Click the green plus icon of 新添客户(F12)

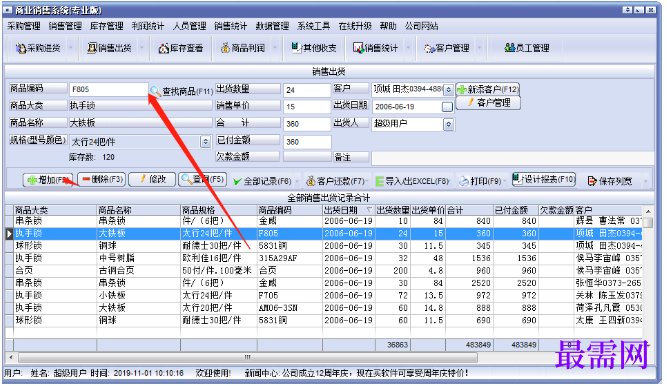[462, 89]
